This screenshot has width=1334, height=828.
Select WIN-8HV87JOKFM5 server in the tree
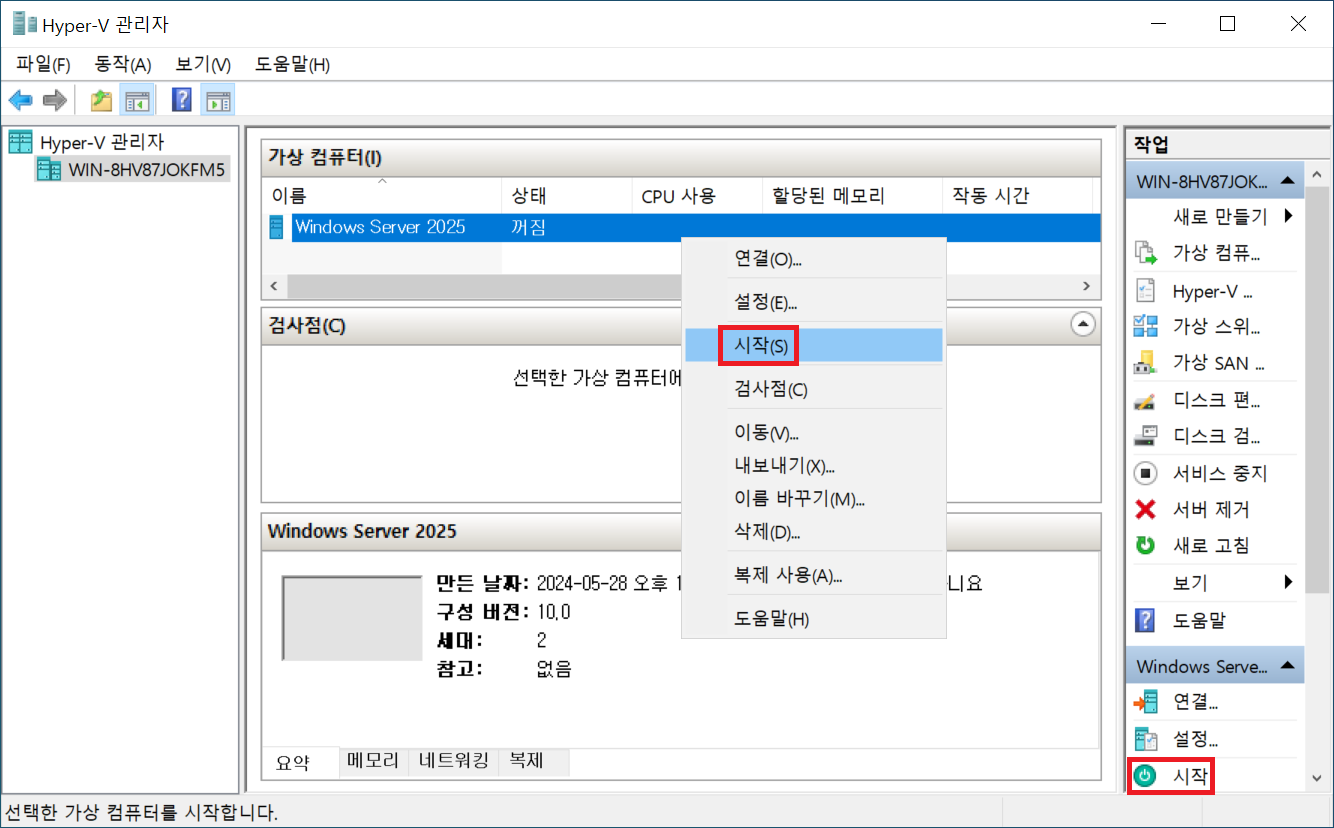coord(146,168)
